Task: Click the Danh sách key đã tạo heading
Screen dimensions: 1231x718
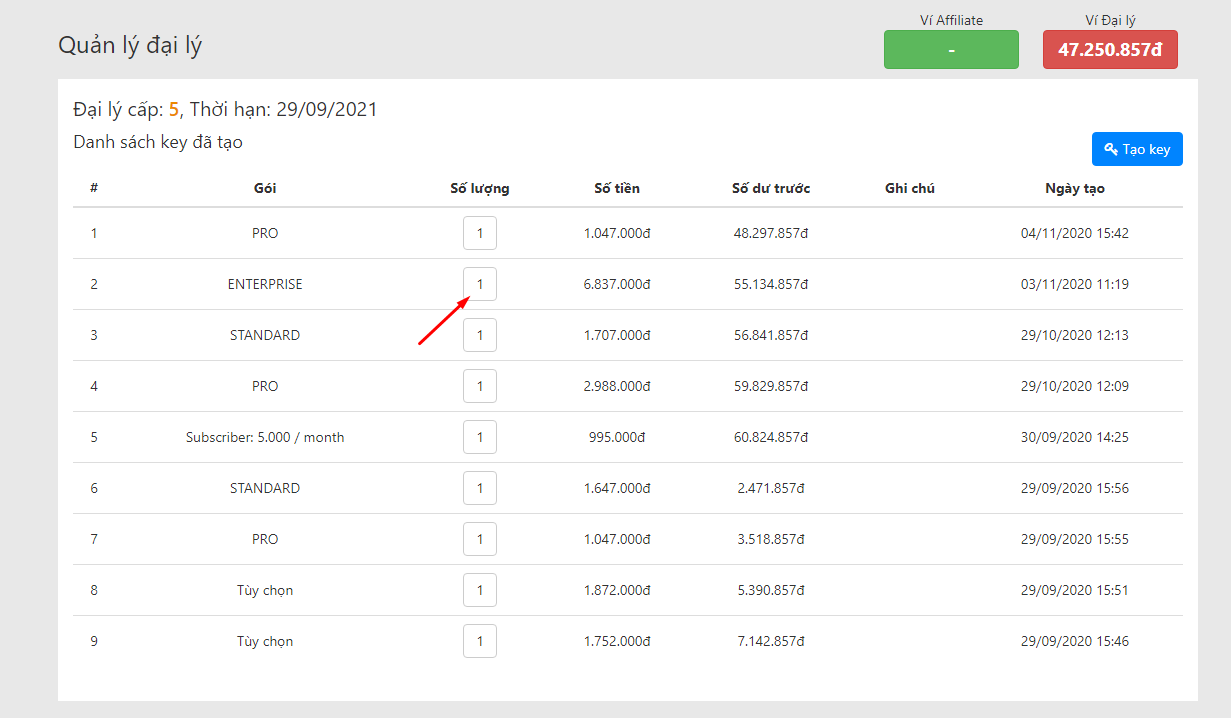Action: click(x=158, y=142)
